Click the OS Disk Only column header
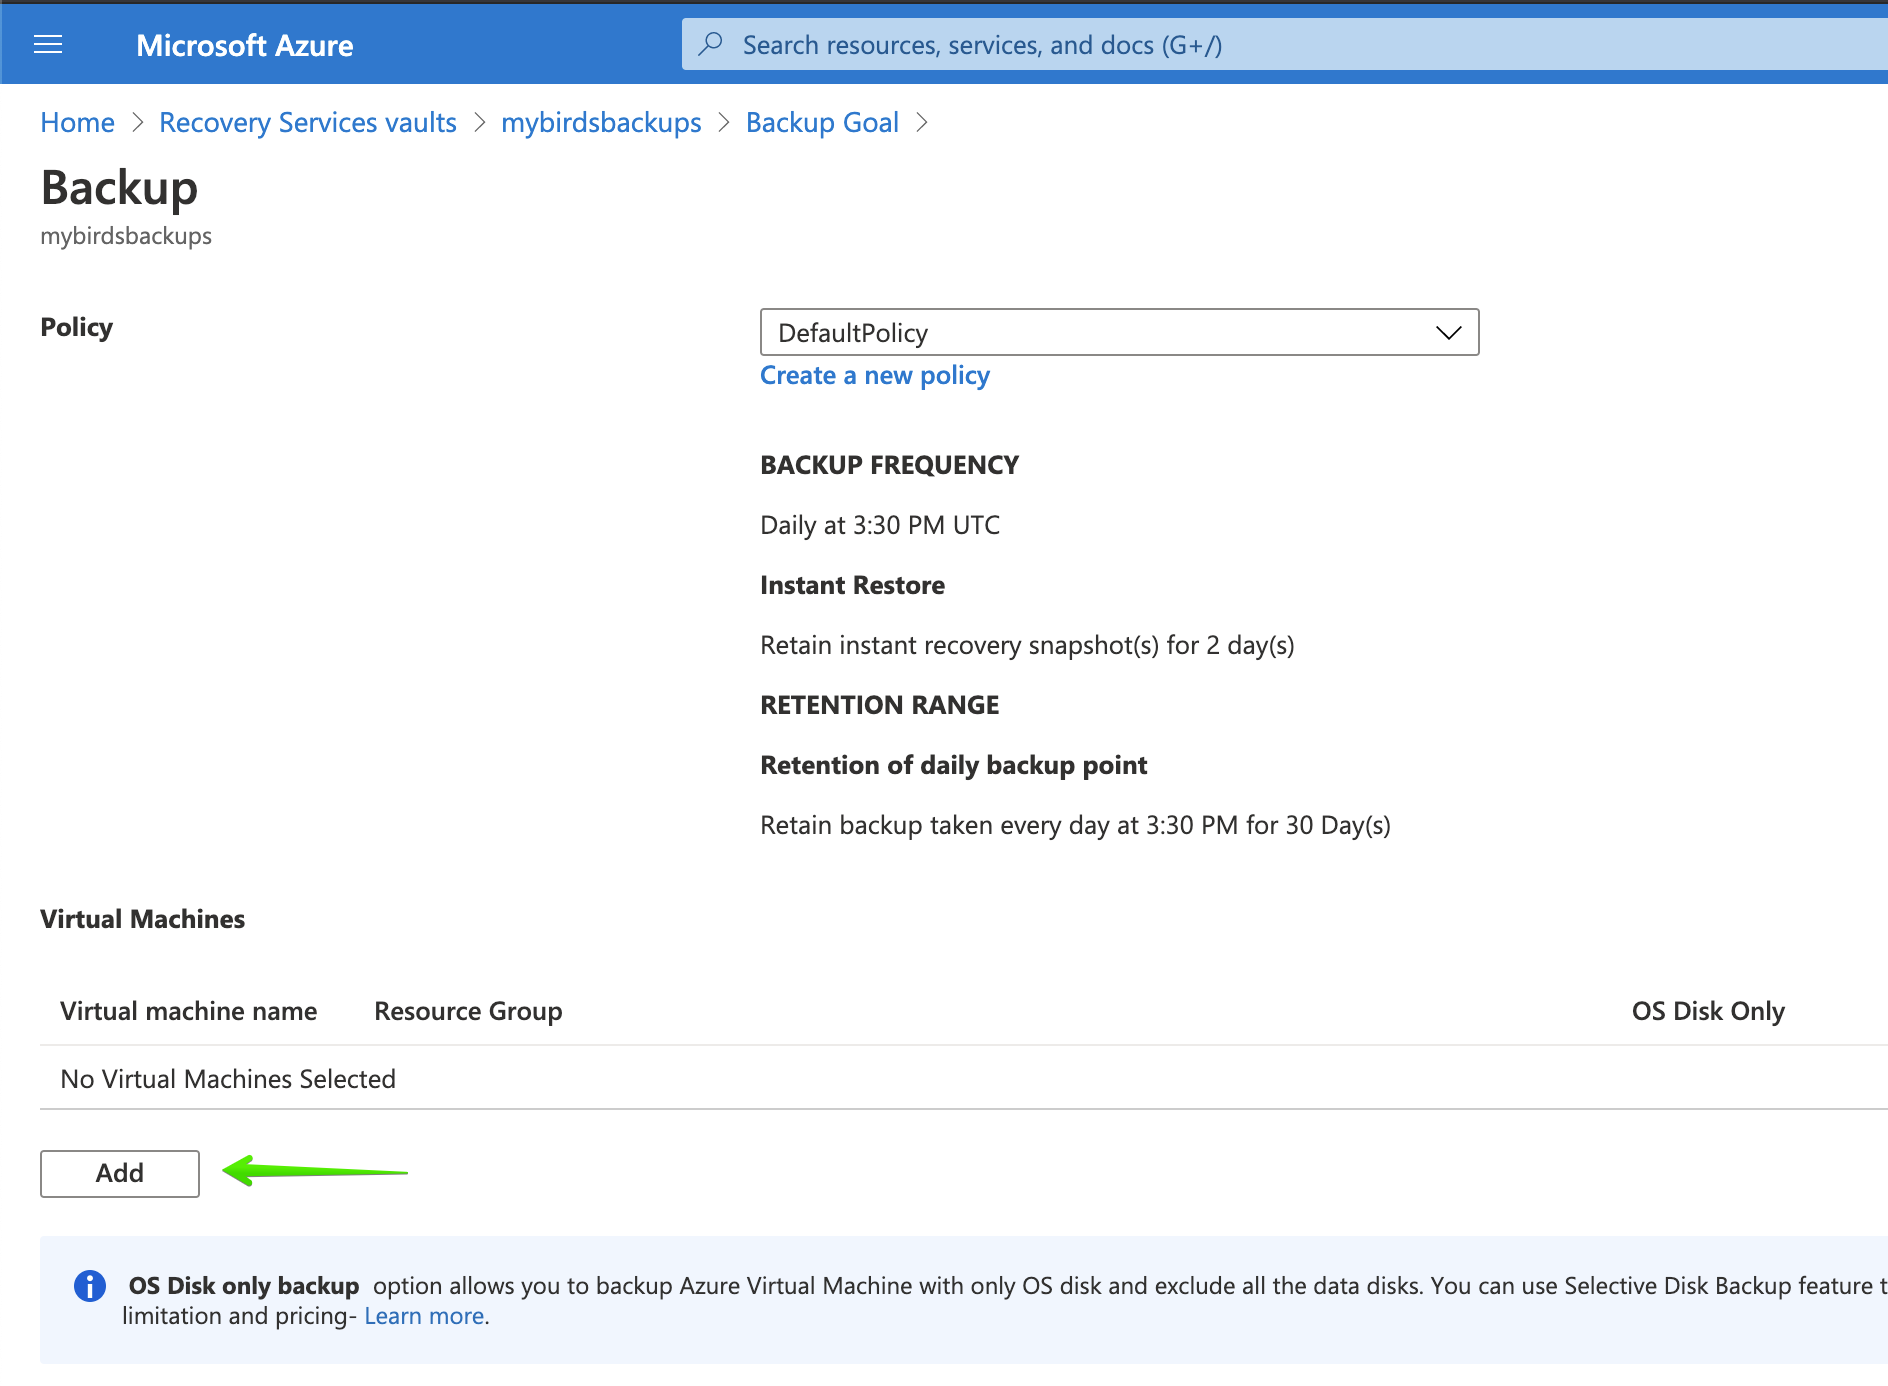This screenshot has width=1888, height=1386. coord(1708,1011)
